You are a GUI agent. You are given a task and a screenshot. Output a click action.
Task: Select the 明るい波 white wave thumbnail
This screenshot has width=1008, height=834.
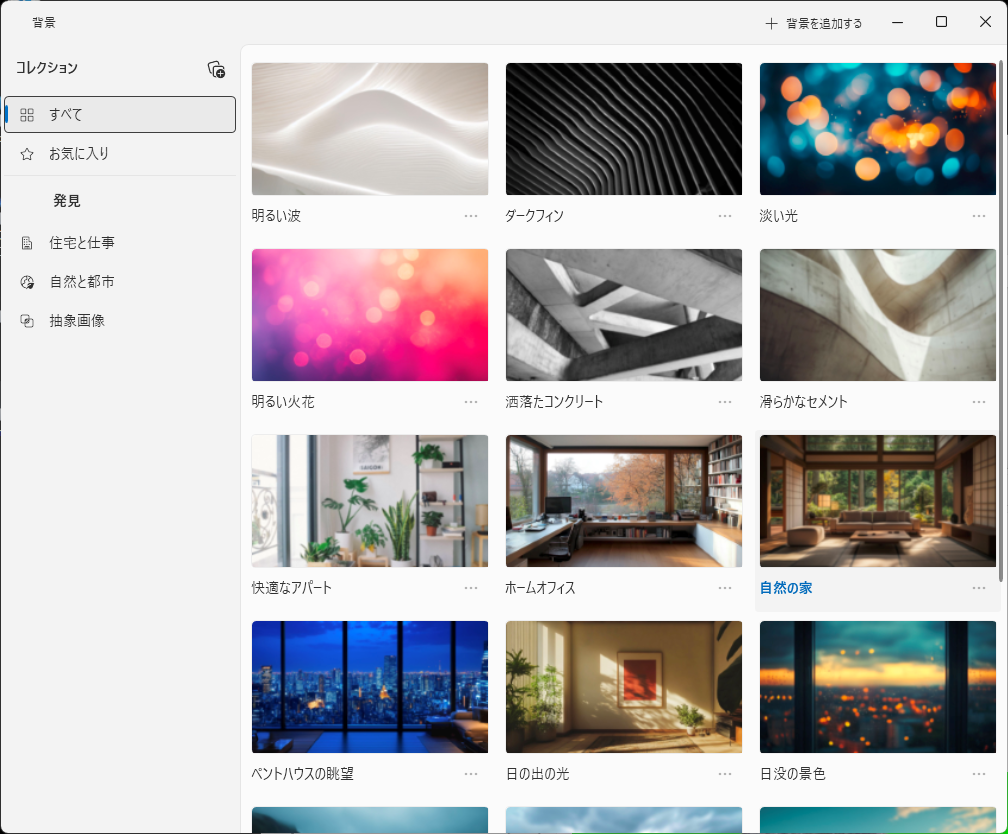click(370, 129)
